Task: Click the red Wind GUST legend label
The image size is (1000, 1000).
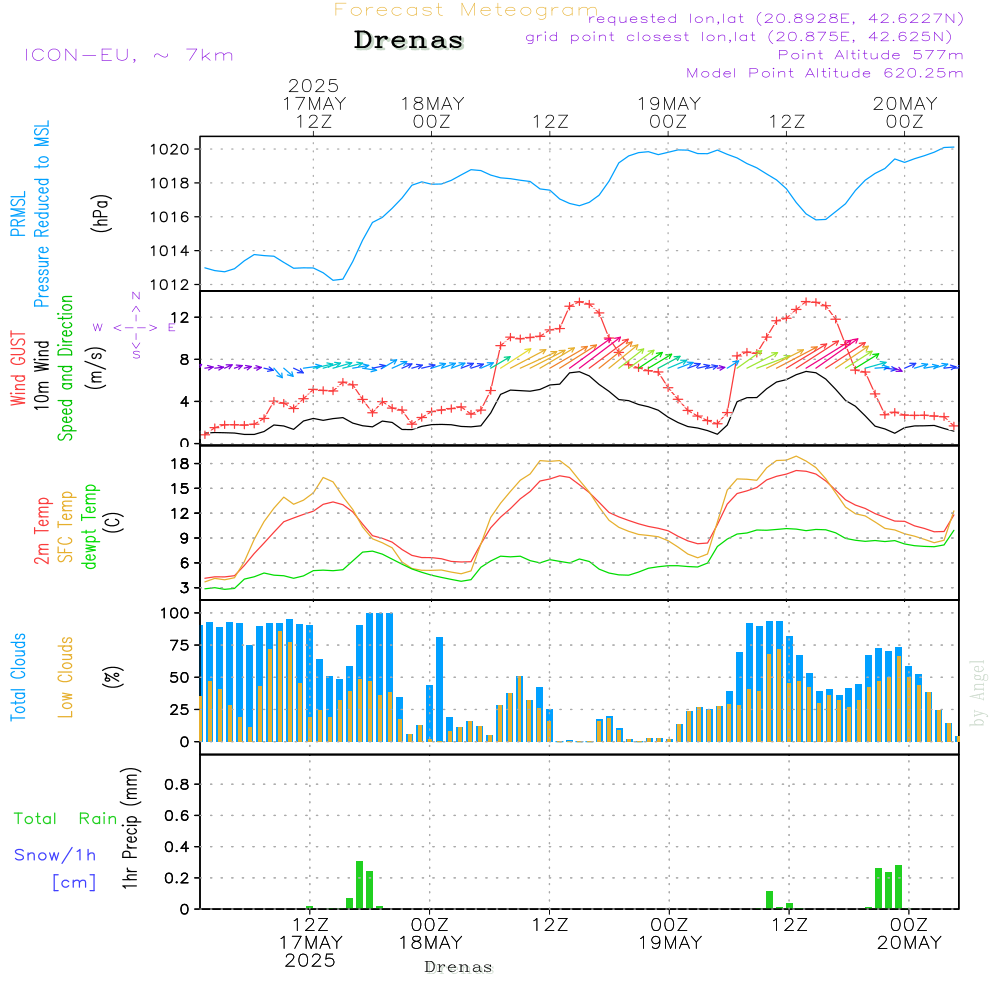Action: click(x=18, y=368)
